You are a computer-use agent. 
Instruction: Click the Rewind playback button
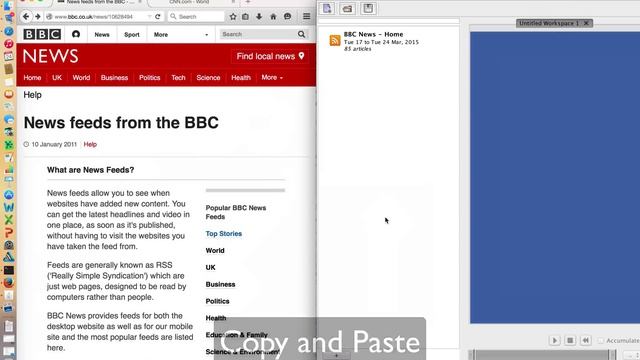[586, 340]
